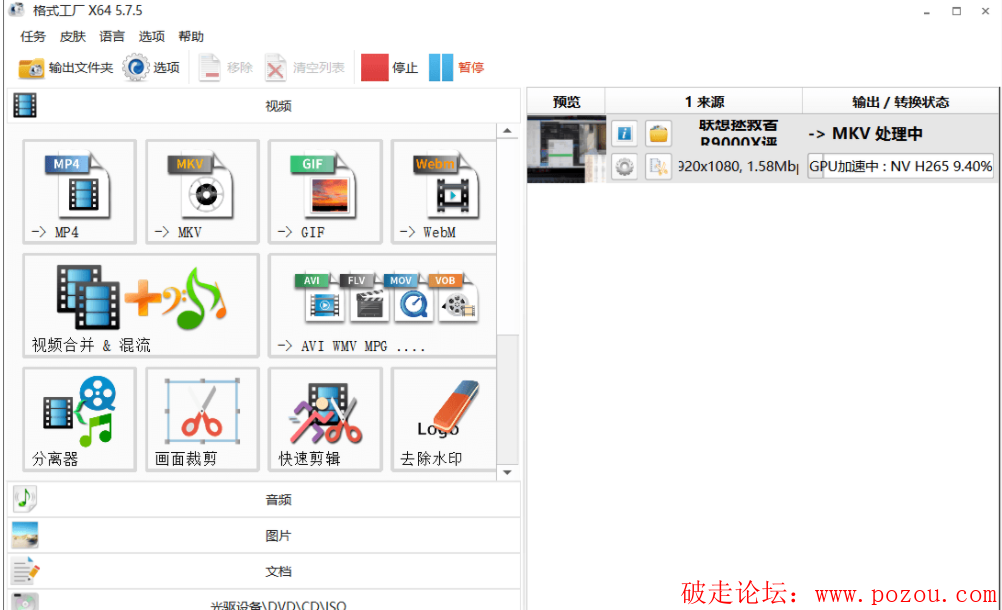Open the 皮肤 menu
The height and width of the screenshot is (610, 1002).
click(72, 37)
